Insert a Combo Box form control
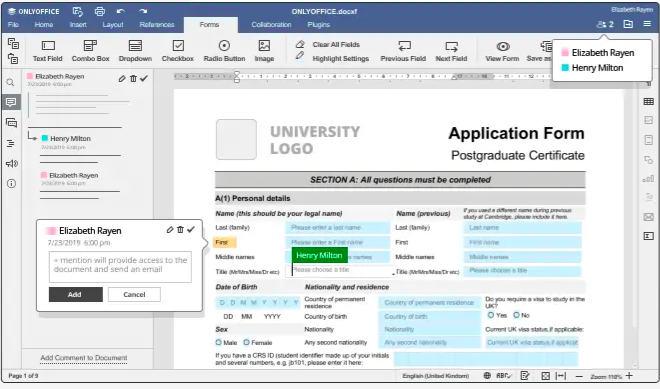The height and width of the screenshot is (389, 660). 90,51
